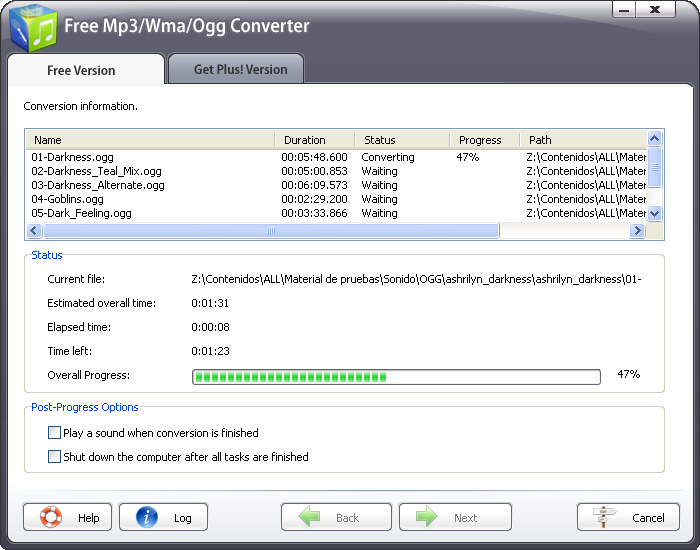Screen dimensions: 700x550
Task: Click the duration 00:03:33.866
Action: [x=314, y=213]
